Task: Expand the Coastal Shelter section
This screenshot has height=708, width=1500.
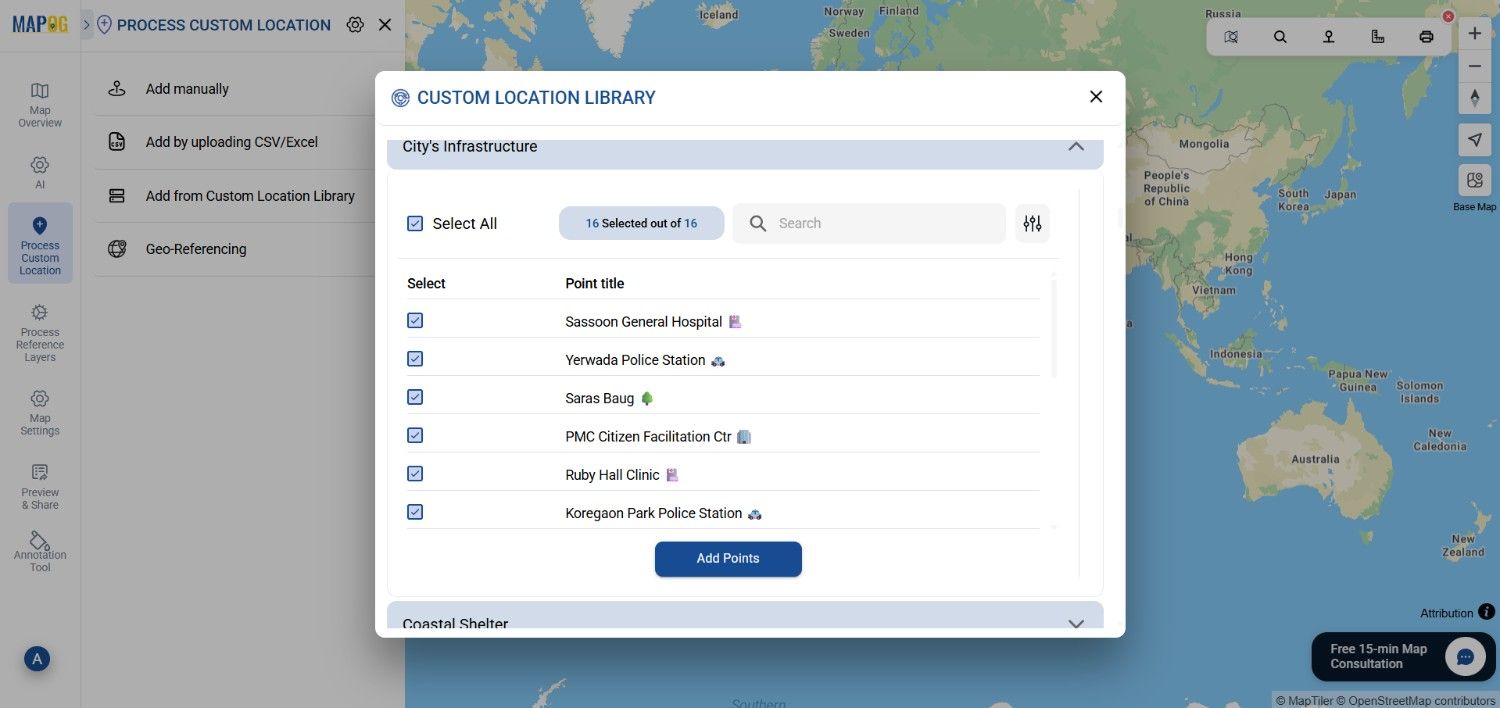Action: (x=1076, y=623)
